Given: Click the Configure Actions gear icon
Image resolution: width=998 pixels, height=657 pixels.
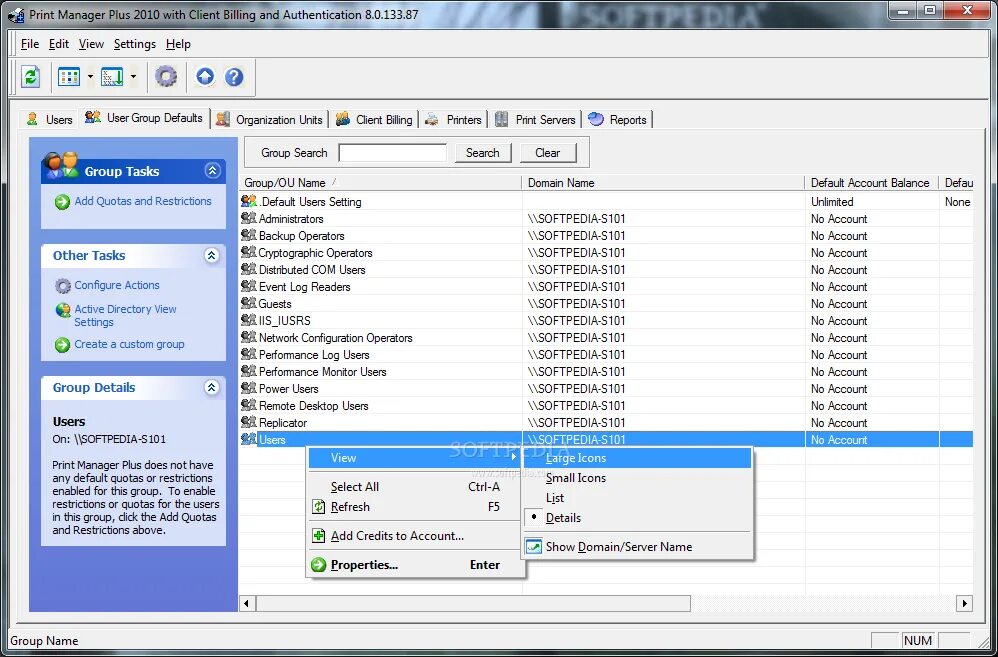Looking at the screenshot, I should (x=62, y=286).
